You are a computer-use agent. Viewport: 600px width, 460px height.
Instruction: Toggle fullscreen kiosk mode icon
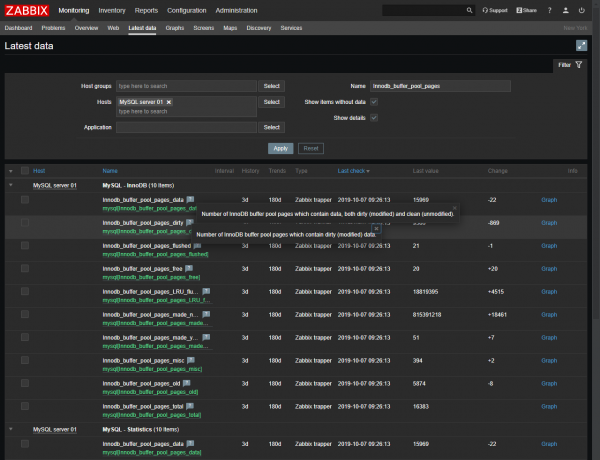tap(582, 46)
